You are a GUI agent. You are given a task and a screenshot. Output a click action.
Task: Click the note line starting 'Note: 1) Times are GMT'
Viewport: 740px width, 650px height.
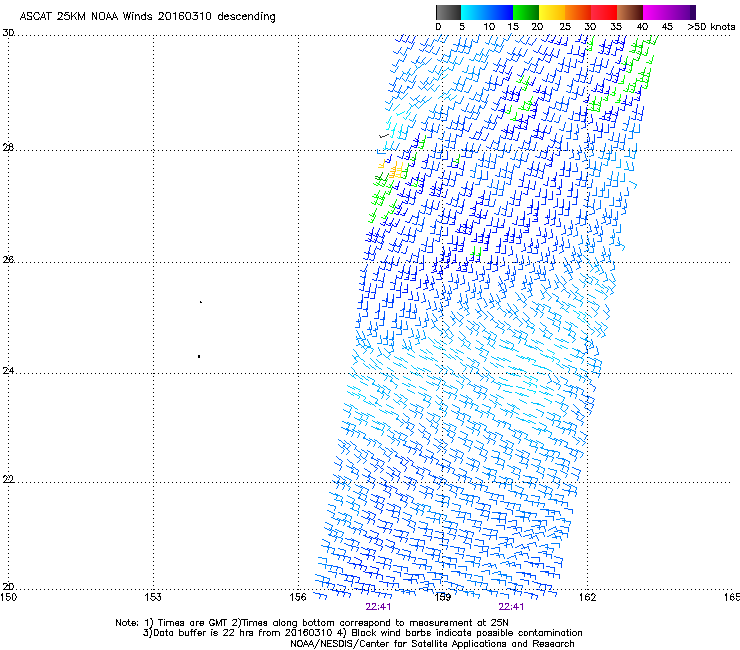point(312,623)
